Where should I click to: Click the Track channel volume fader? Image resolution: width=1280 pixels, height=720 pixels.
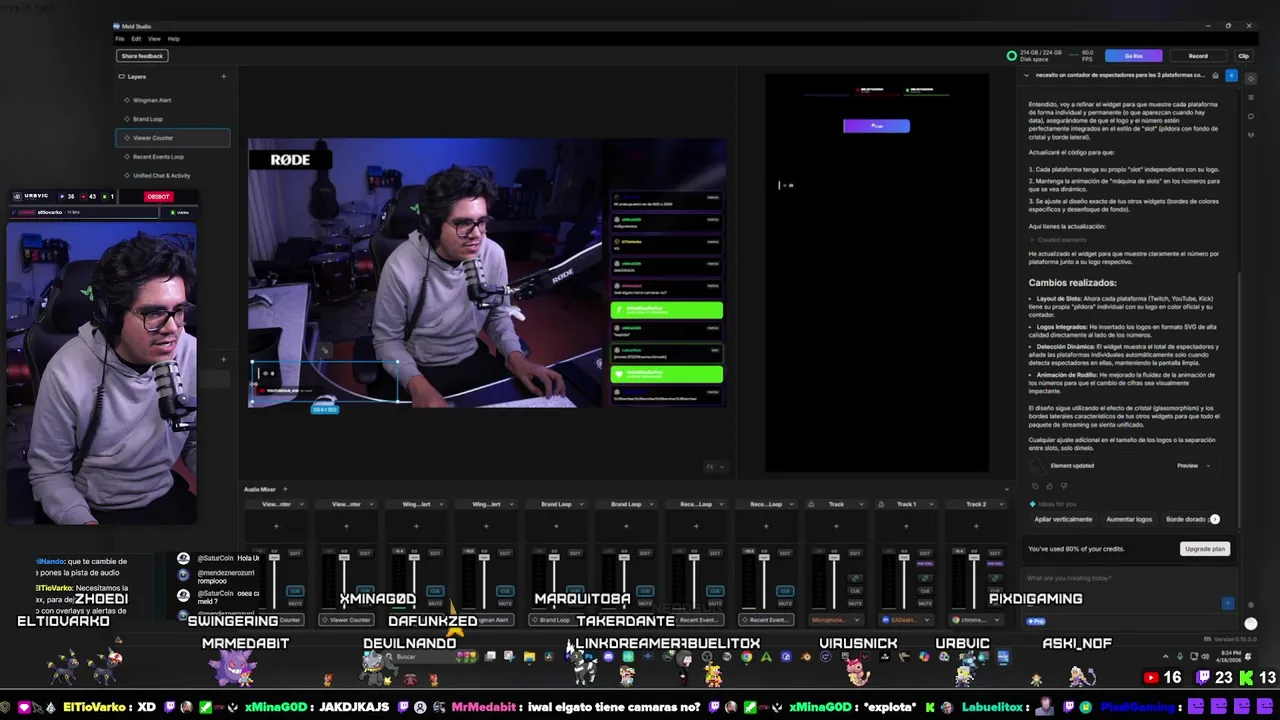pyautogui.click(x=834, y=557)
